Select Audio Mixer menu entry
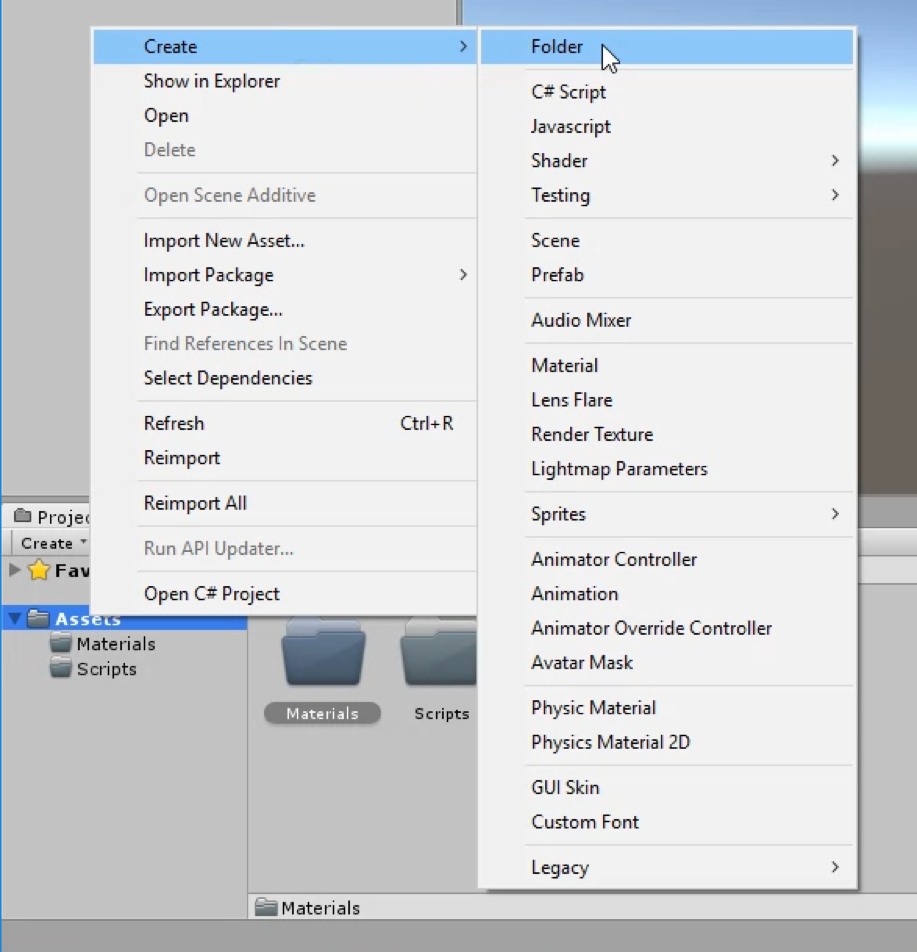Viewport: 917px width, 952px height. (666, 321)
